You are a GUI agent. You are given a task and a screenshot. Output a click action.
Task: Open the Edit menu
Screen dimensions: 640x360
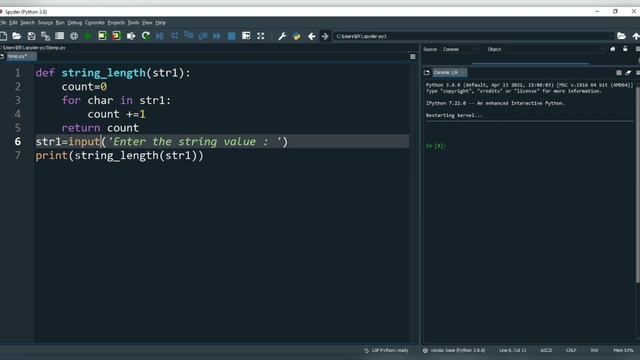(13, 22)
